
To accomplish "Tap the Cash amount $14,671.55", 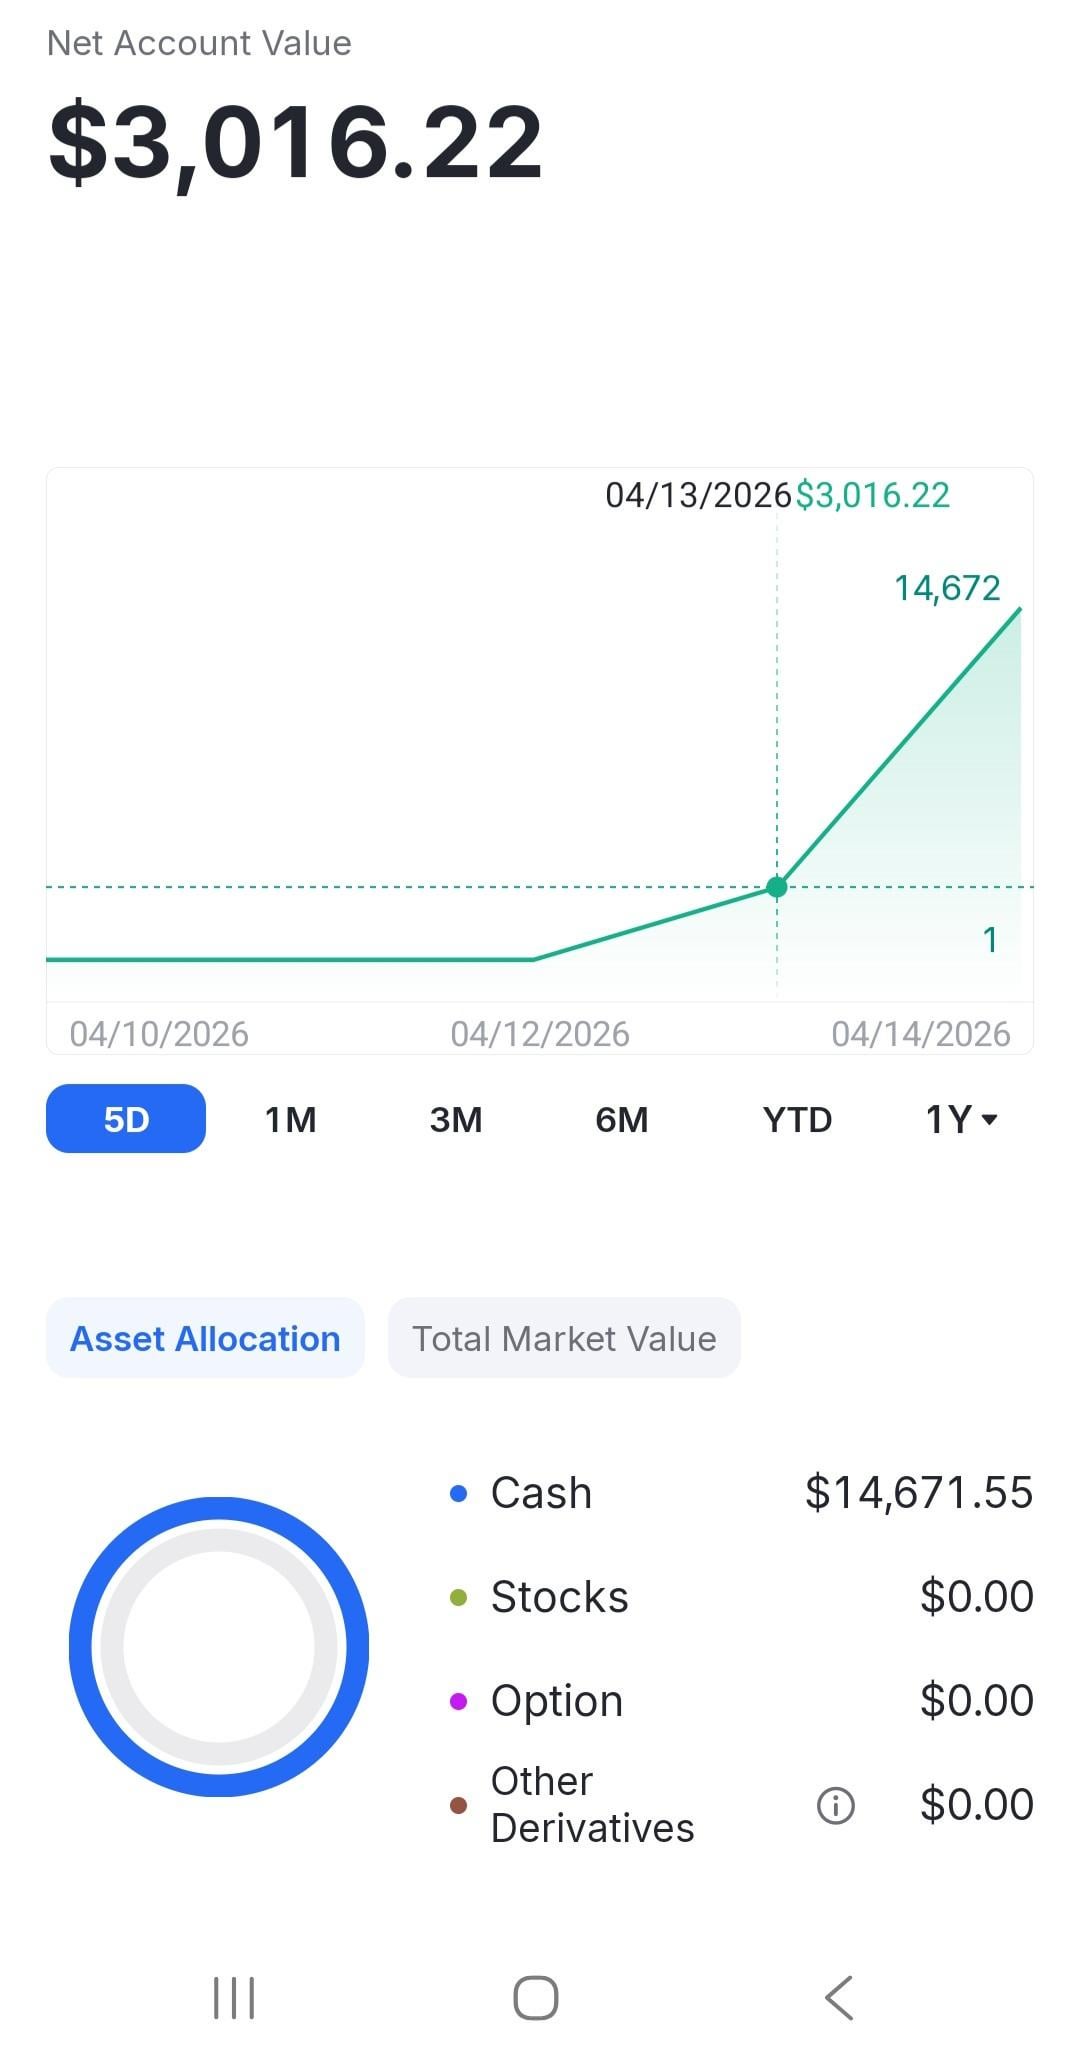I will coord(918,1492).
